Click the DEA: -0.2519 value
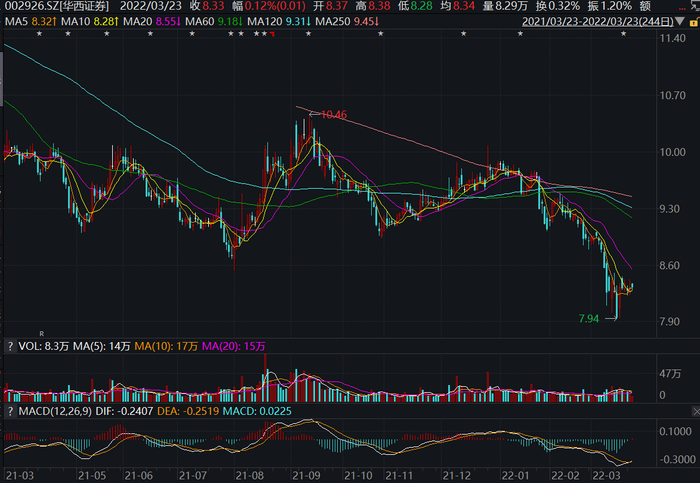Image resolution: width=700 pixels, height=483 pixels. click(x=188, y=411)
